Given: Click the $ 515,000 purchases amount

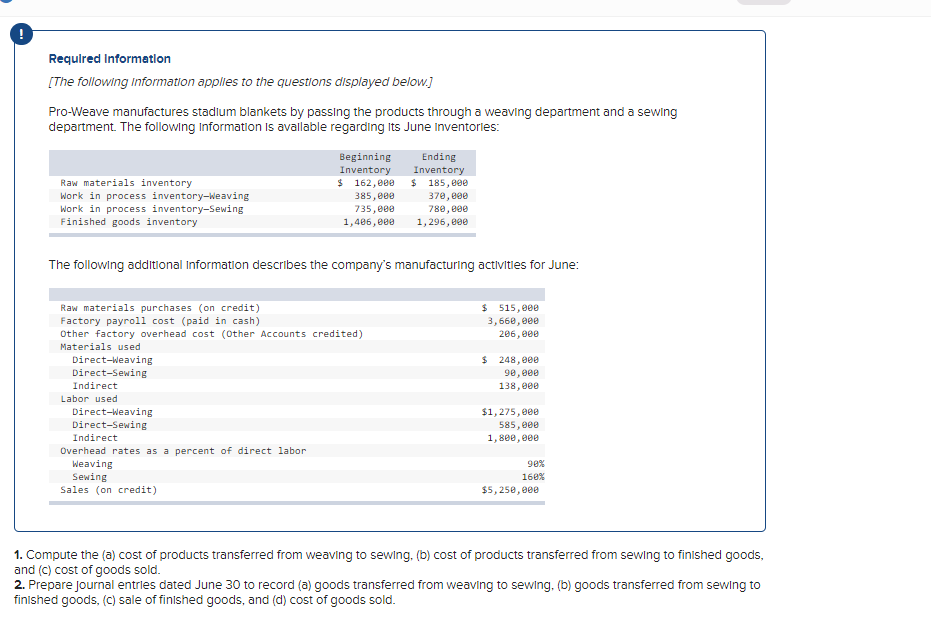Looking at the screenshot, I should [510, 308].
